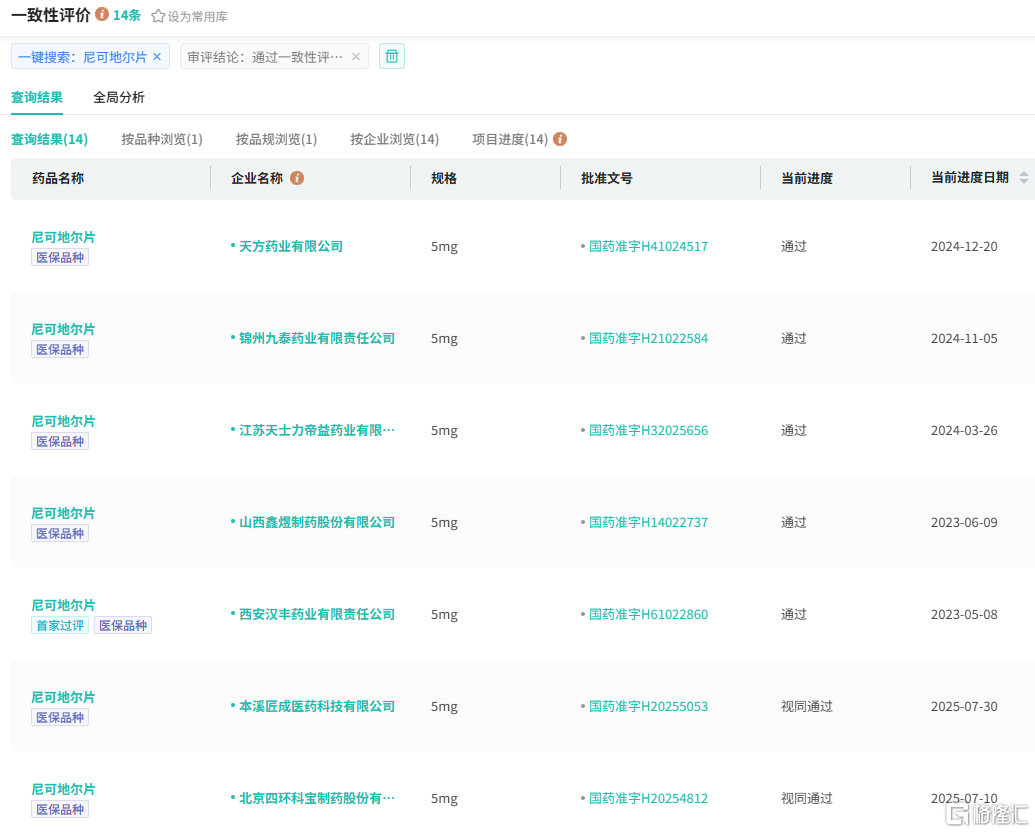Click 批准文号 column header
Image resolution: width=1035 pixels, height=833 pixels.
coord(607,178)
